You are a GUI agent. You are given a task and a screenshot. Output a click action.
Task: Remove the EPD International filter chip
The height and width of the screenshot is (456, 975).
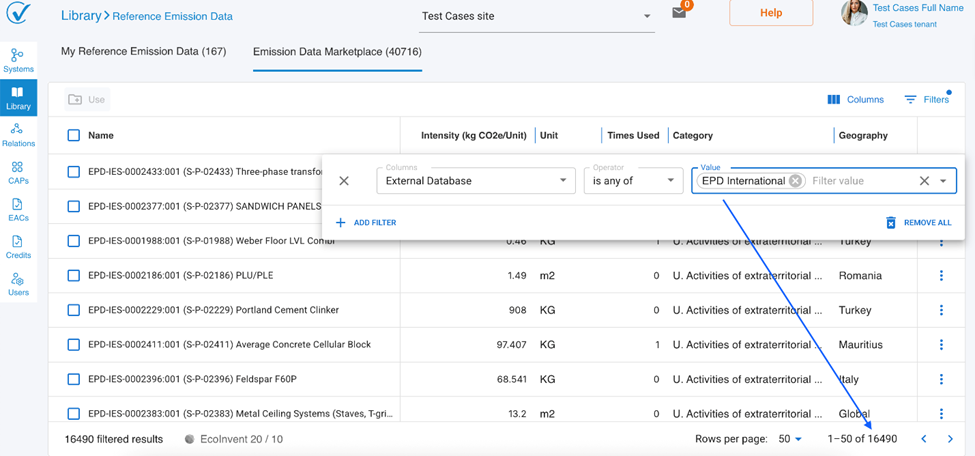(795, 181)
